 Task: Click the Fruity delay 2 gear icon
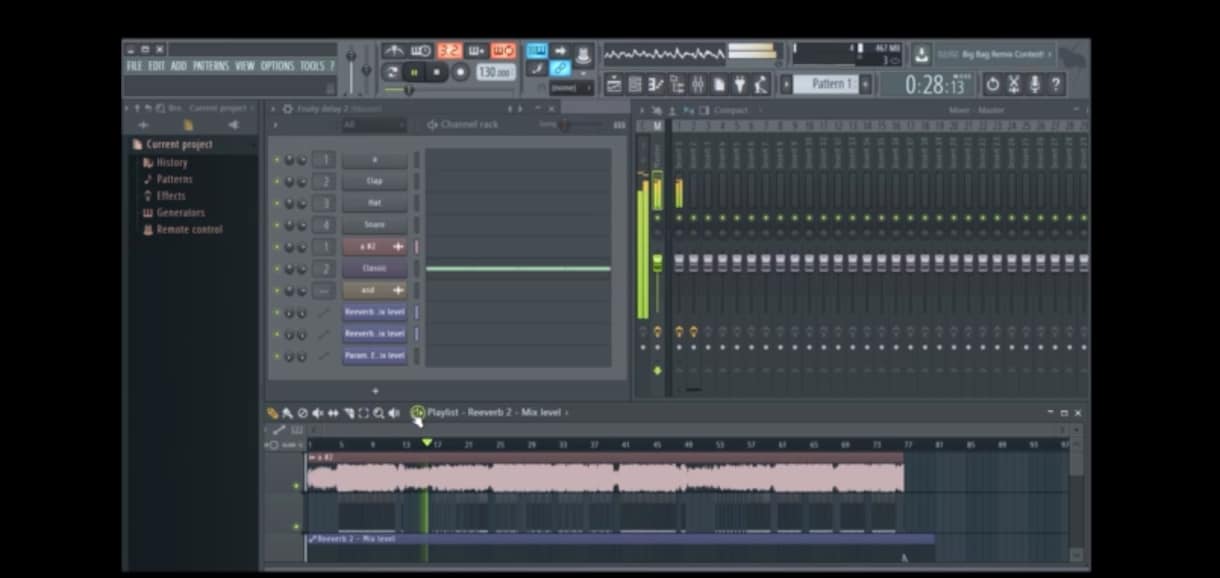pyautogui.click(x=288, y=108)
